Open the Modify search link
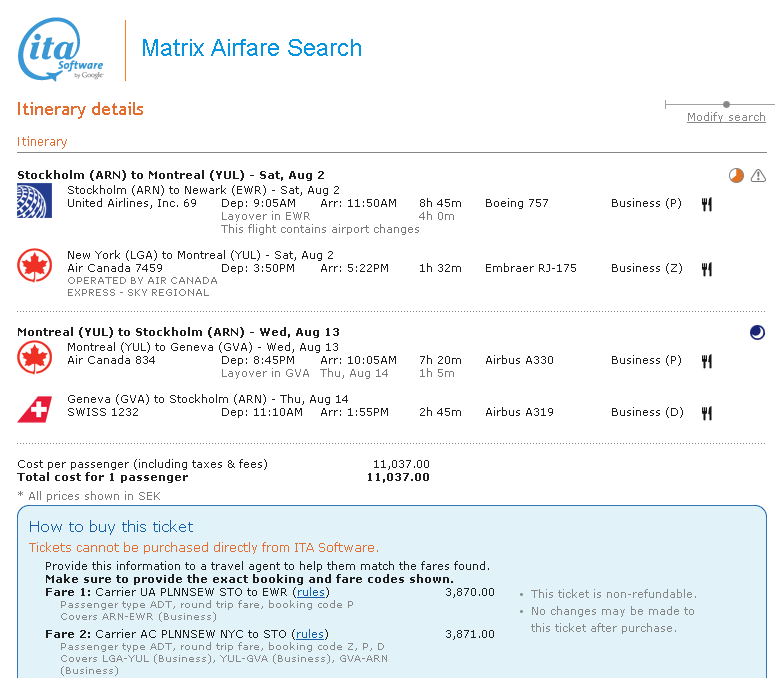The width and height of the screenshot is (775, 678). tap(726, 118)
